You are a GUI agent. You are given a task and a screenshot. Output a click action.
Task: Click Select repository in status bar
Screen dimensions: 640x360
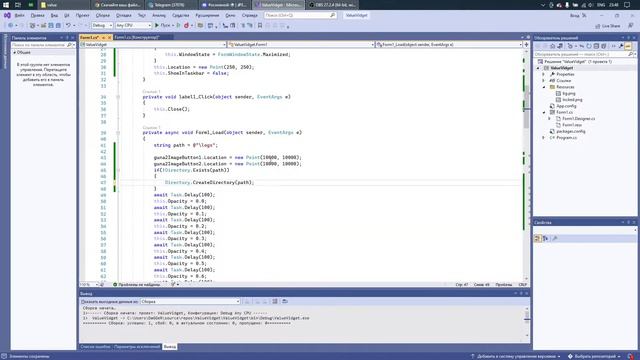point(594,356)
